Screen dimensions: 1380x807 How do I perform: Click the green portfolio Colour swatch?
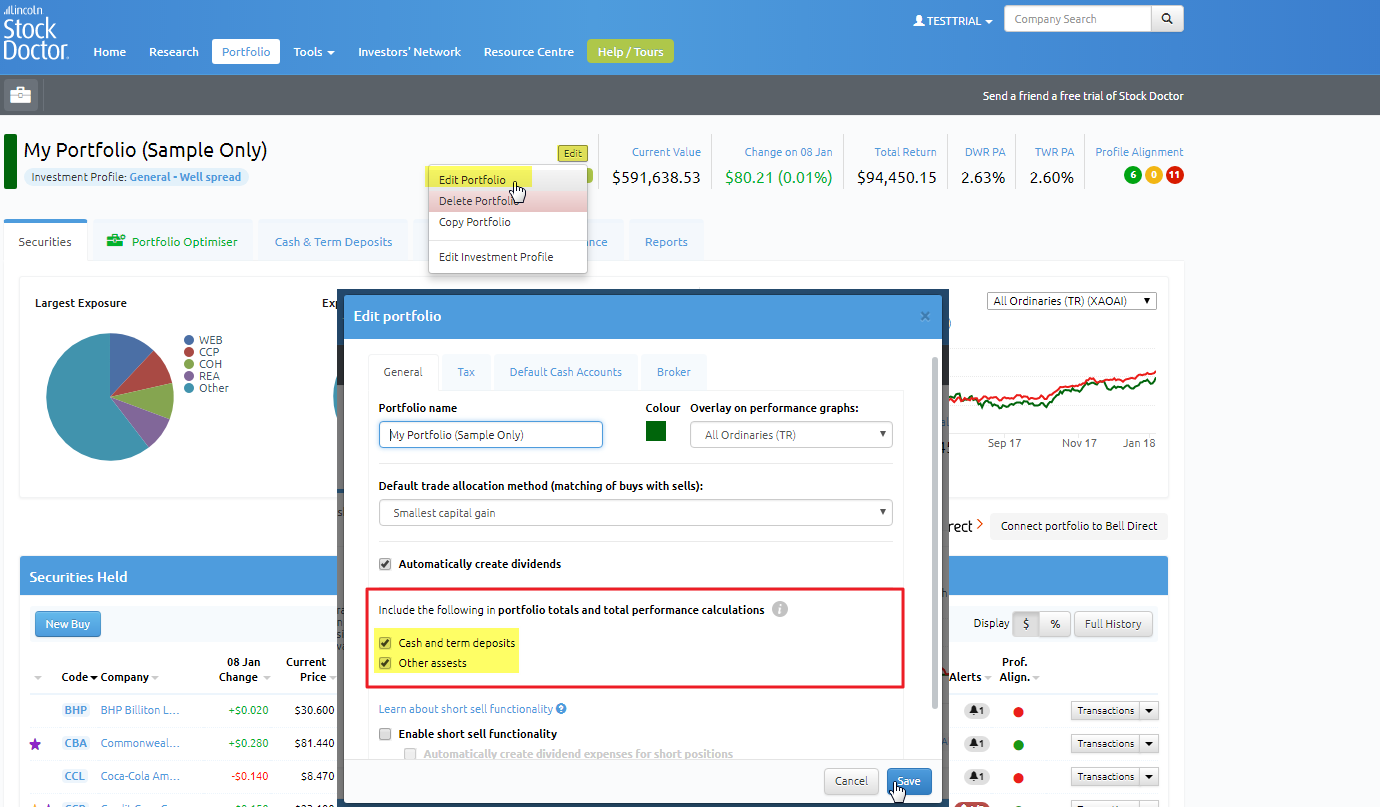[656, 432]
